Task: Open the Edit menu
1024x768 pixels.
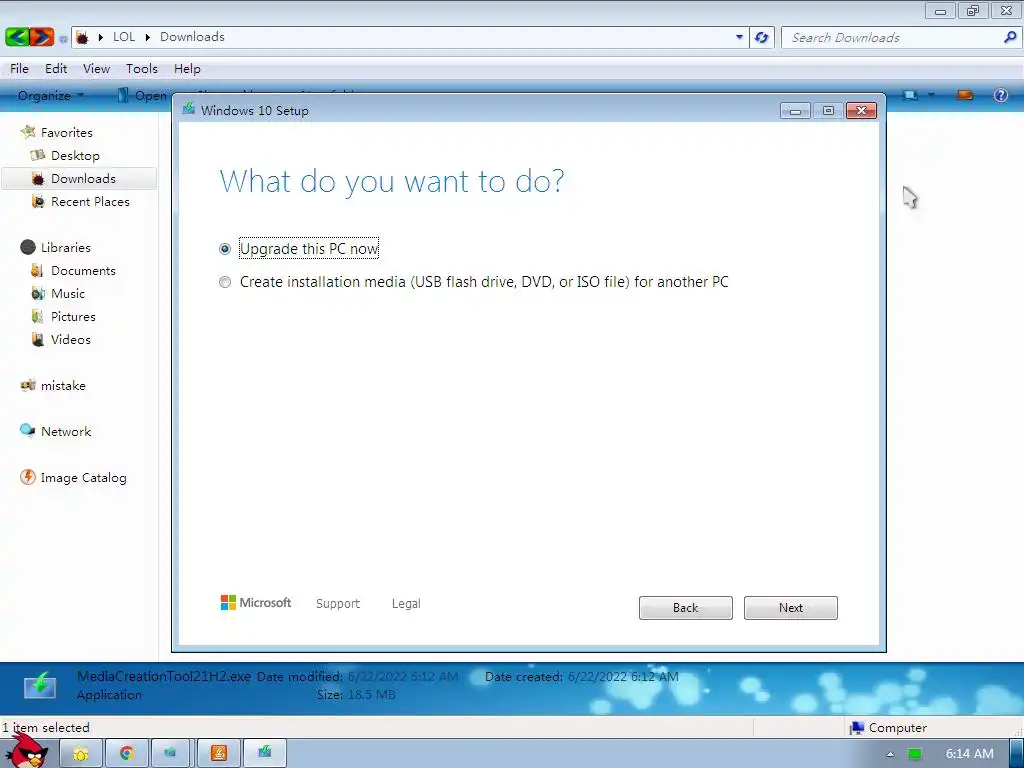Action: pos(56,69)
